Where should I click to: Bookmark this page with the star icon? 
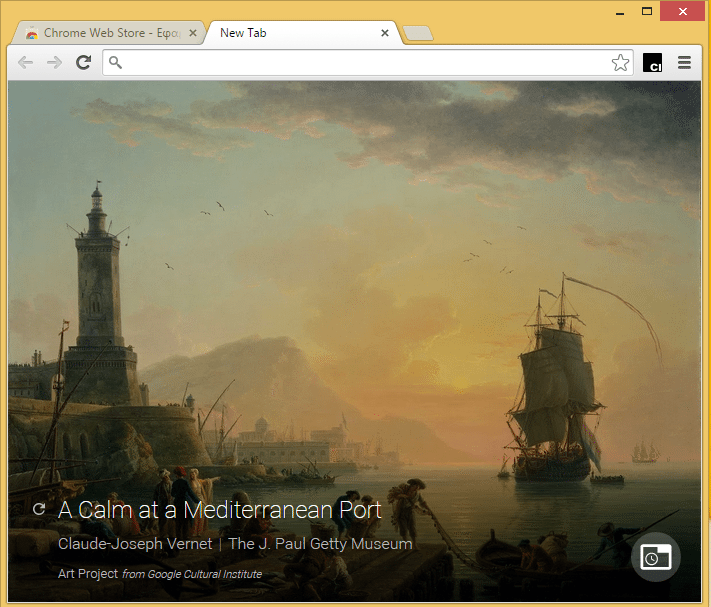[x=620, y=63]
